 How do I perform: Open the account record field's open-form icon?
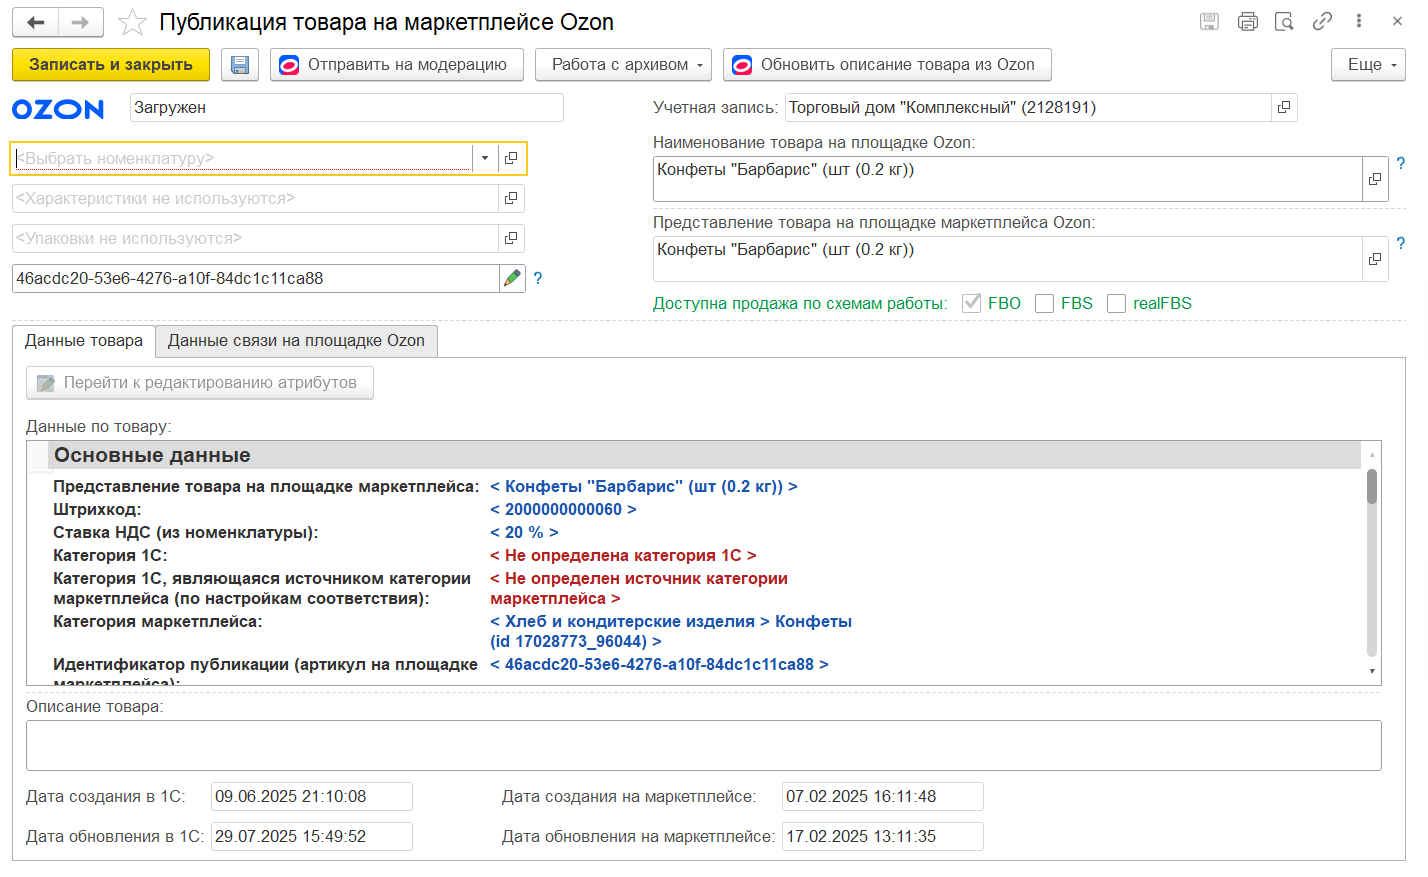coord(1284,107)
